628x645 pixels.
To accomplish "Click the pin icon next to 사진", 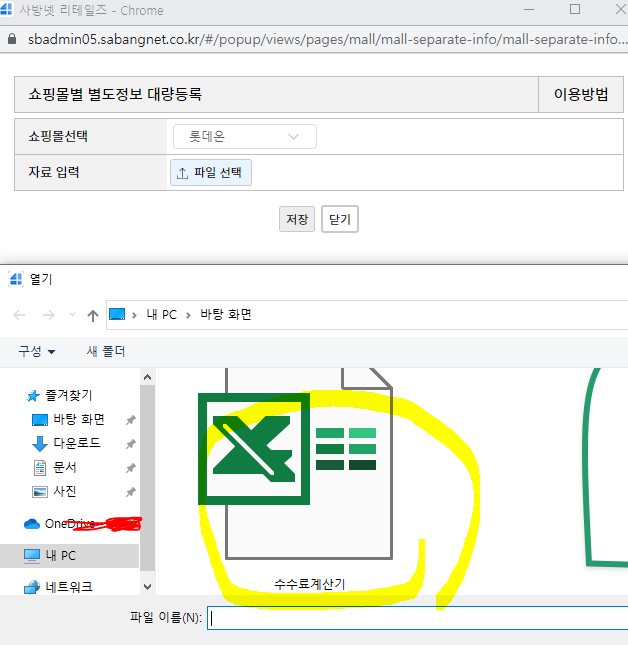I will click(x=130, y=492).
